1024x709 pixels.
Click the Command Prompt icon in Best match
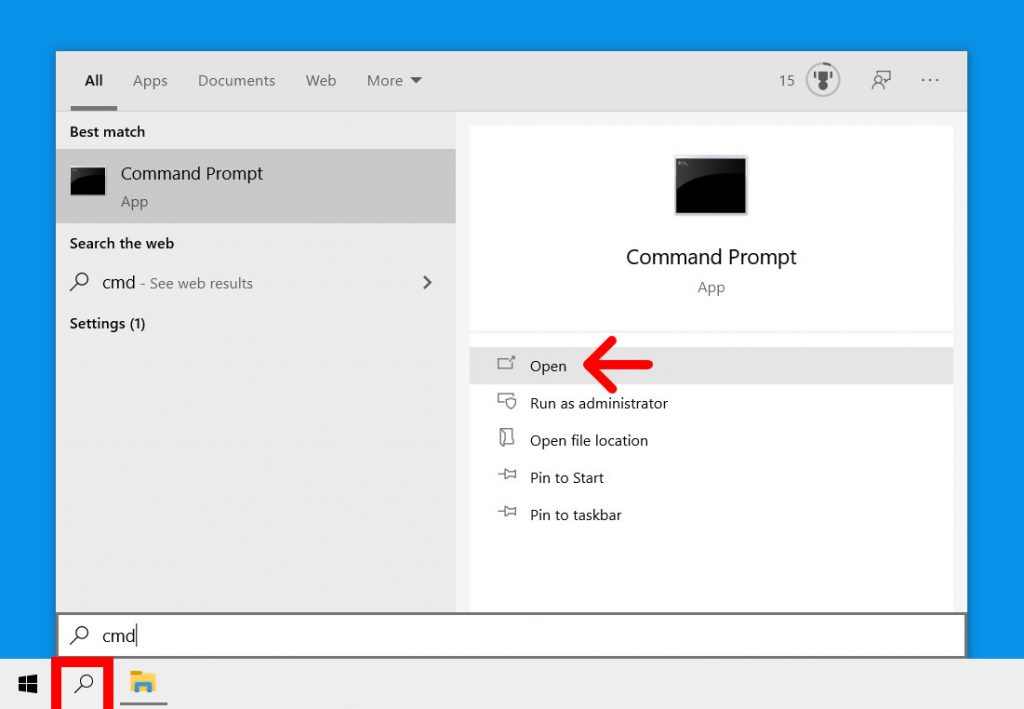point(88,181)
